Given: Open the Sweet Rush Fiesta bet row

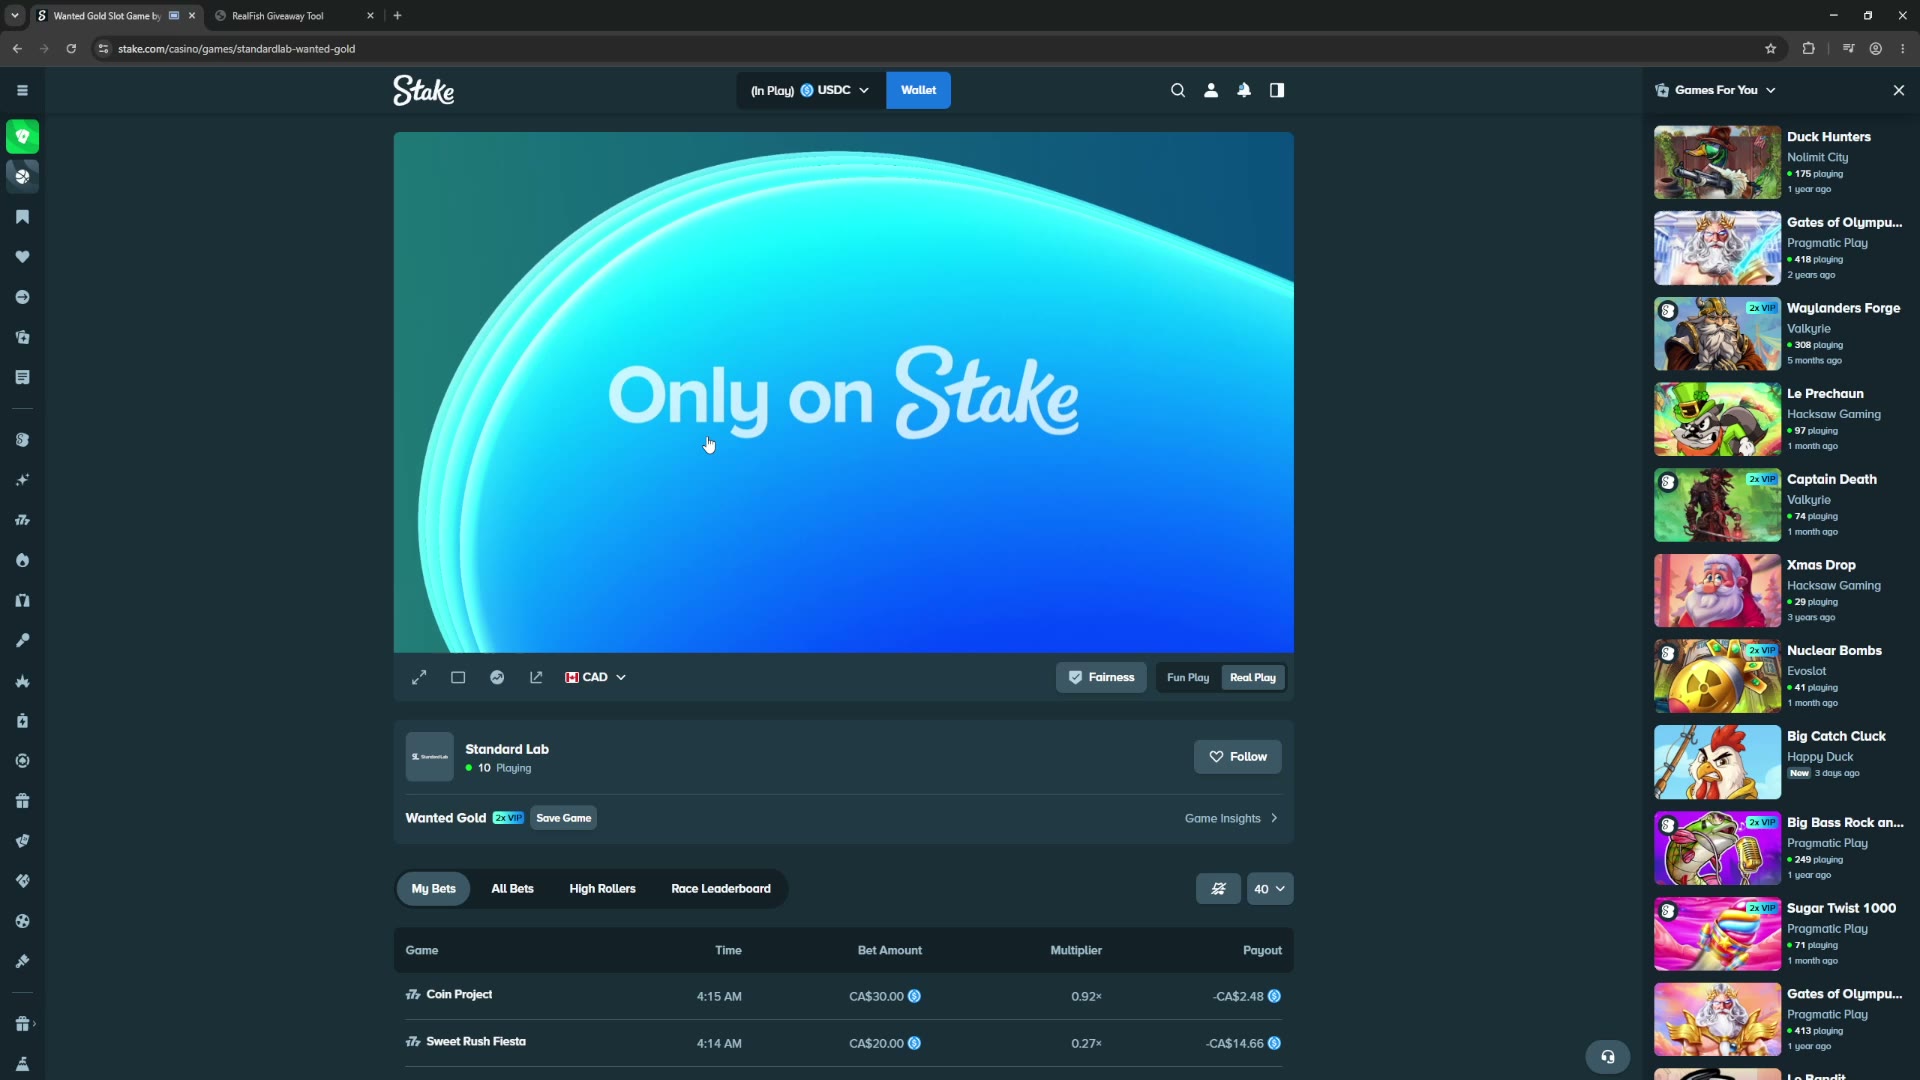Looking at the screenshot, I should tap(843, 1043).
